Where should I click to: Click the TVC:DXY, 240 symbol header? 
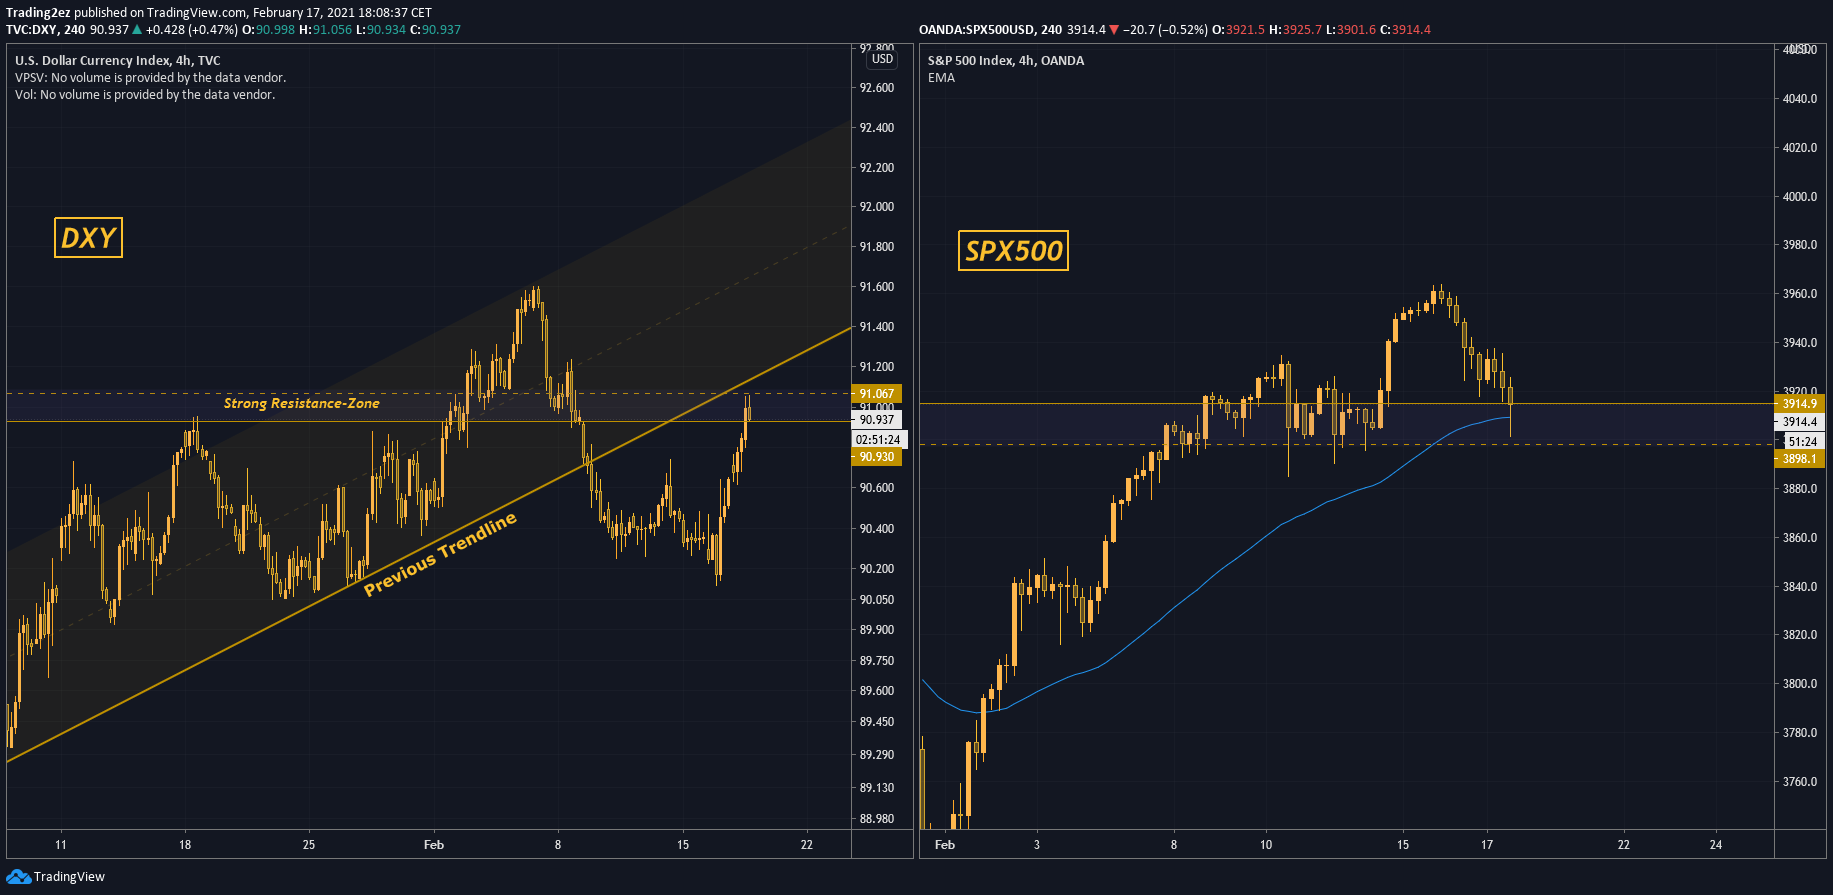pyautogui.click(x=46, y=30)
